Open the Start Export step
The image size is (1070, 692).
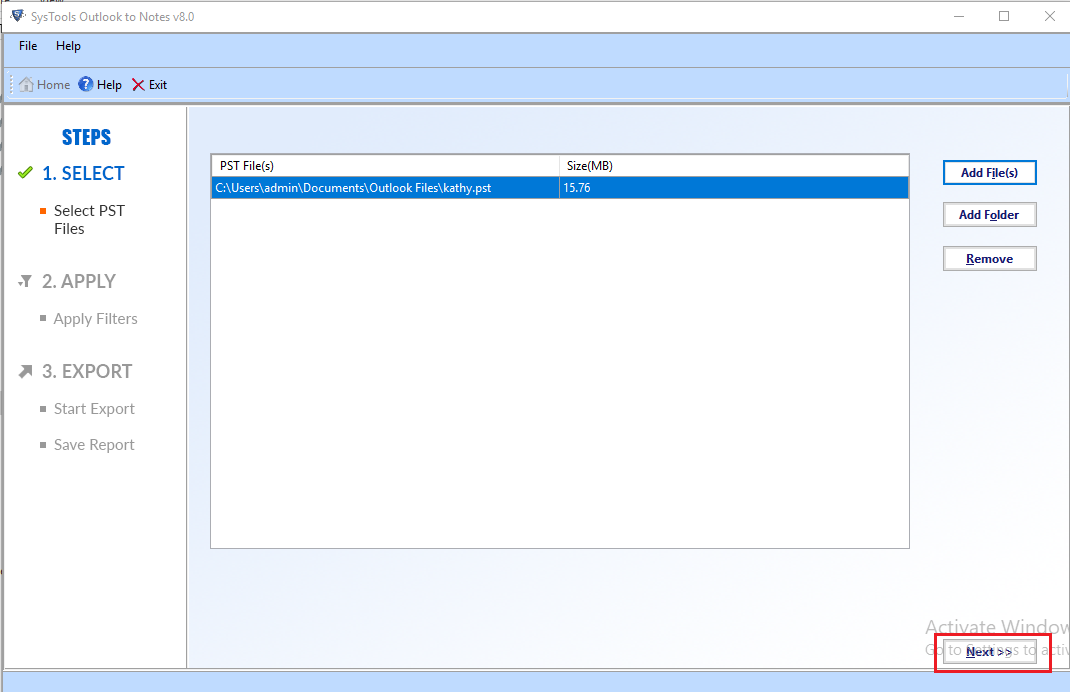pos(94,409)
